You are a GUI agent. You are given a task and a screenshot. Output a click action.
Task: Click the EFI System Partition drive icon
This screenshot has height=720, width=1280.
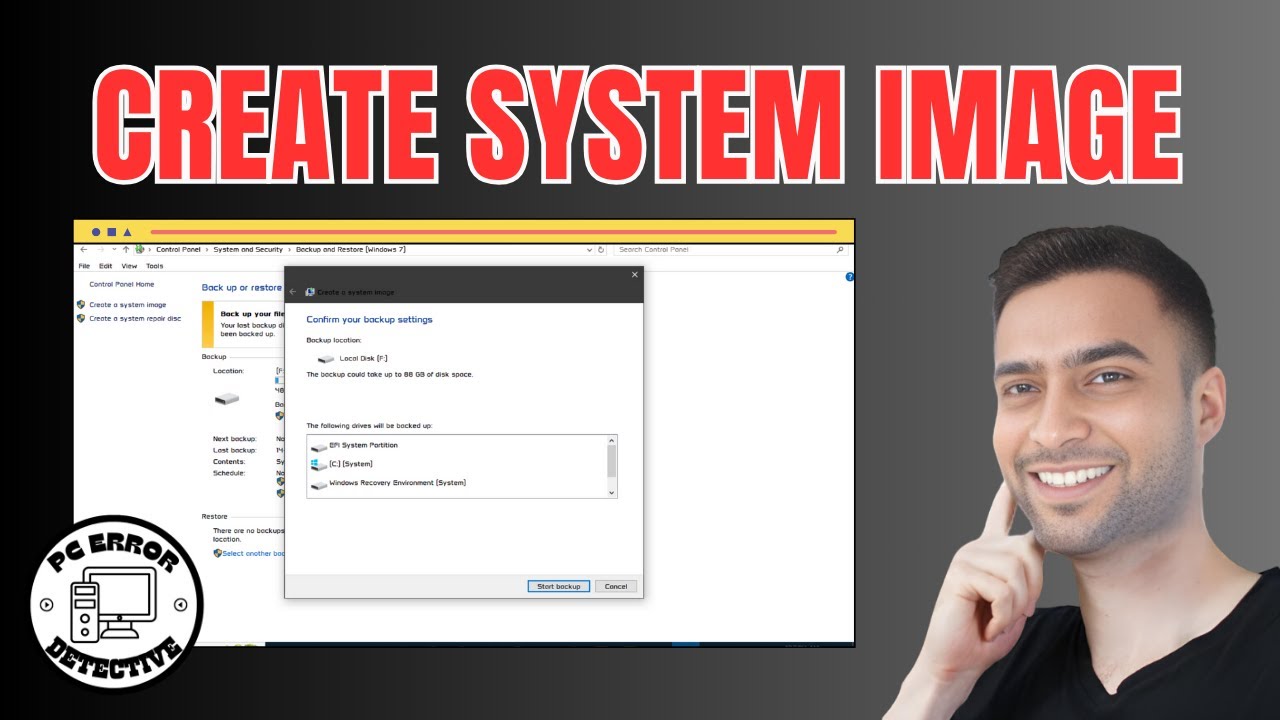[x=319, y=446]
